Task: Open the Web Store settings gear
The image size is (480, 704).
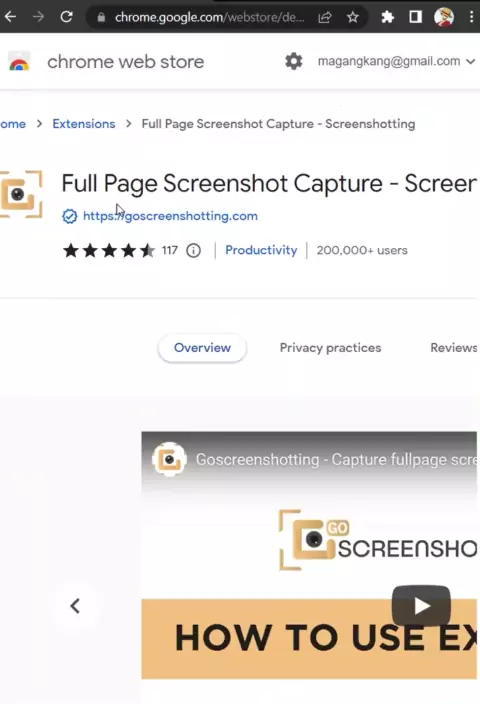Action: (294, 61)
